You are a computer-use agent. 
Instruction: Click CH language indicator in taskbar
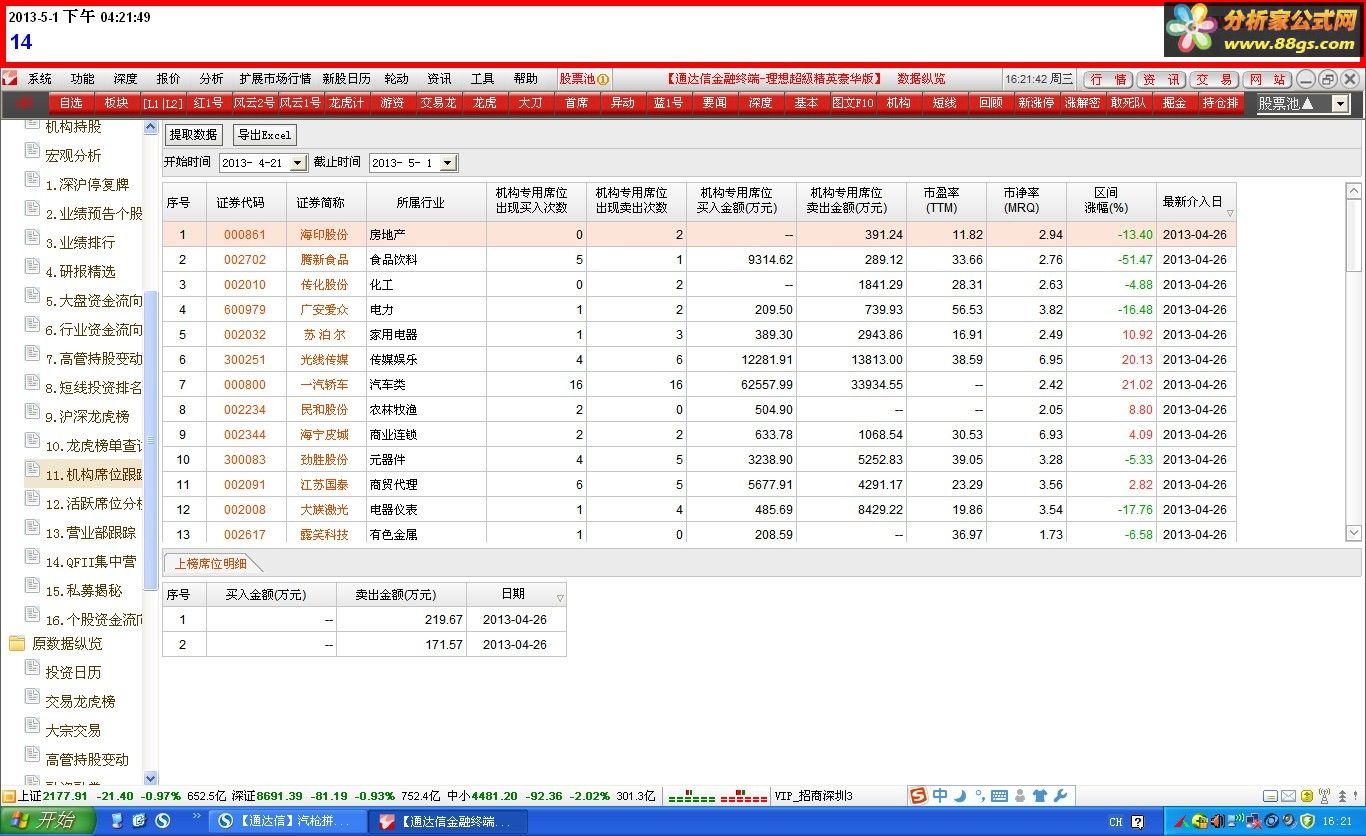(1115, 822)
